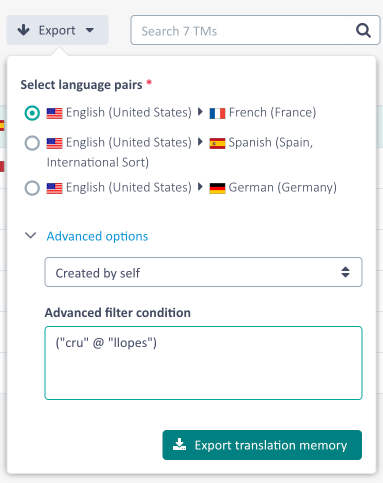This screenshot has height=483, width=383.
Task: Click the German flag icon
Action: point(217,188)
